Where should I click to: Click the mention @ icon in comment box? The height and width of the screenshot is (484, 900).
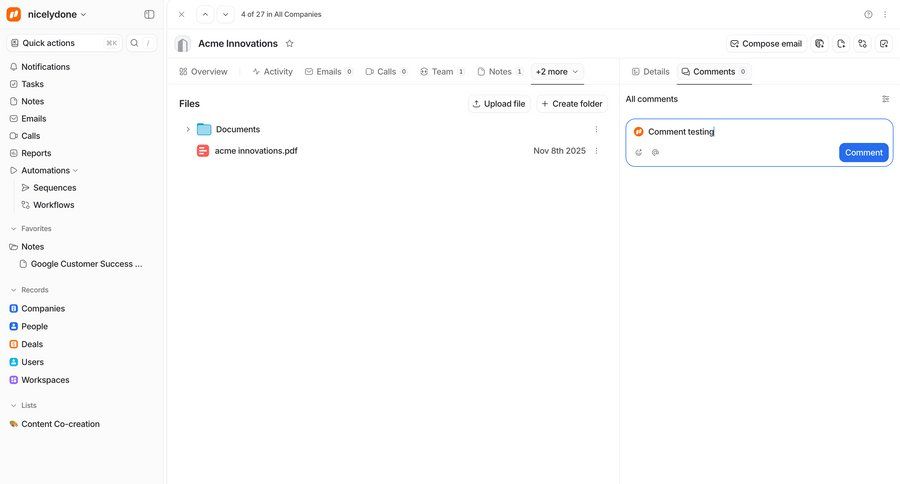coord(655,153)
